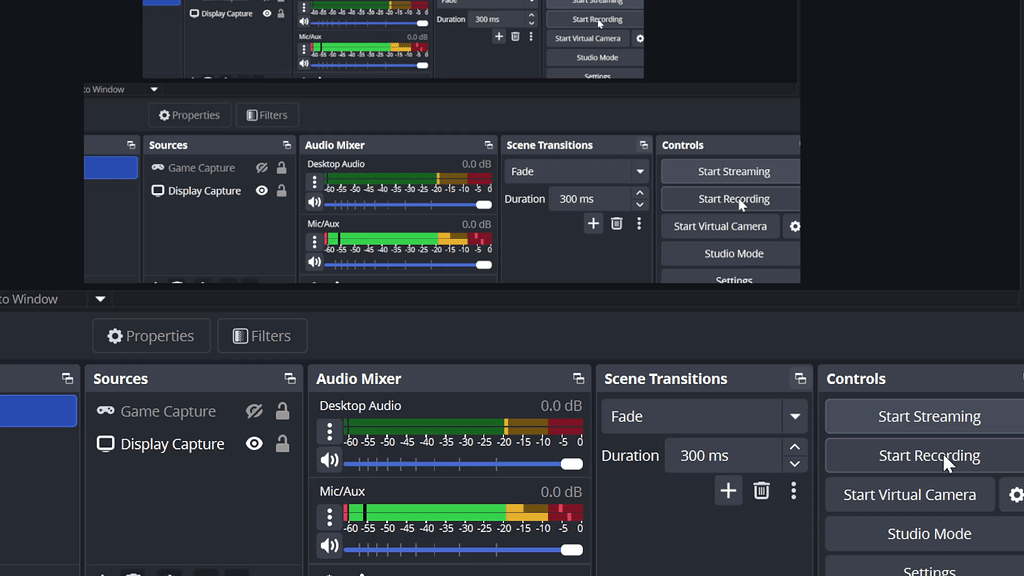Open Mic/Aux three-dot menu in the largest OBS view

329,517
